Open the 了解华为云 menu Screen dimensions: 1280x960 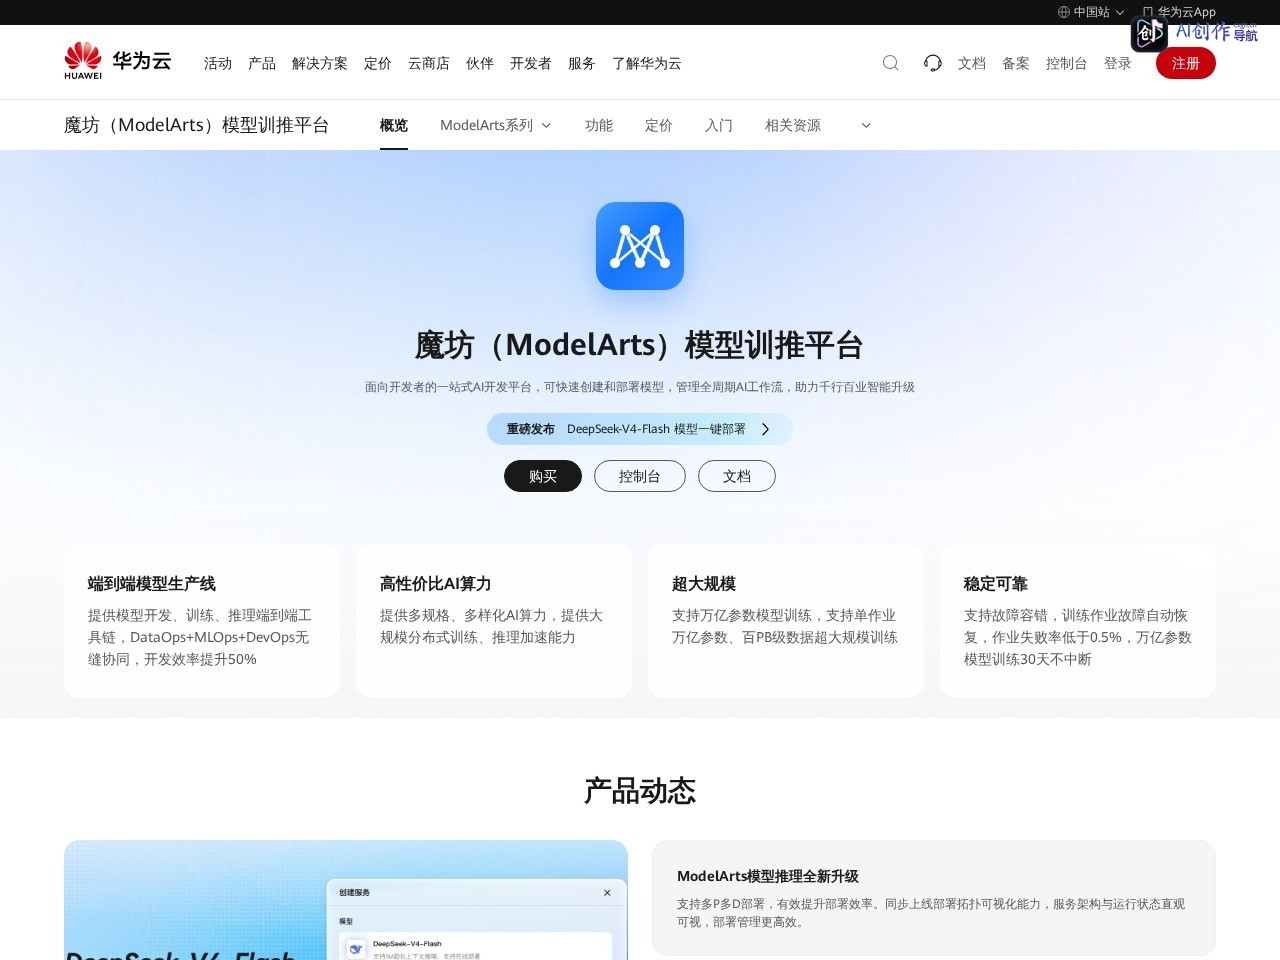[647, 63]
